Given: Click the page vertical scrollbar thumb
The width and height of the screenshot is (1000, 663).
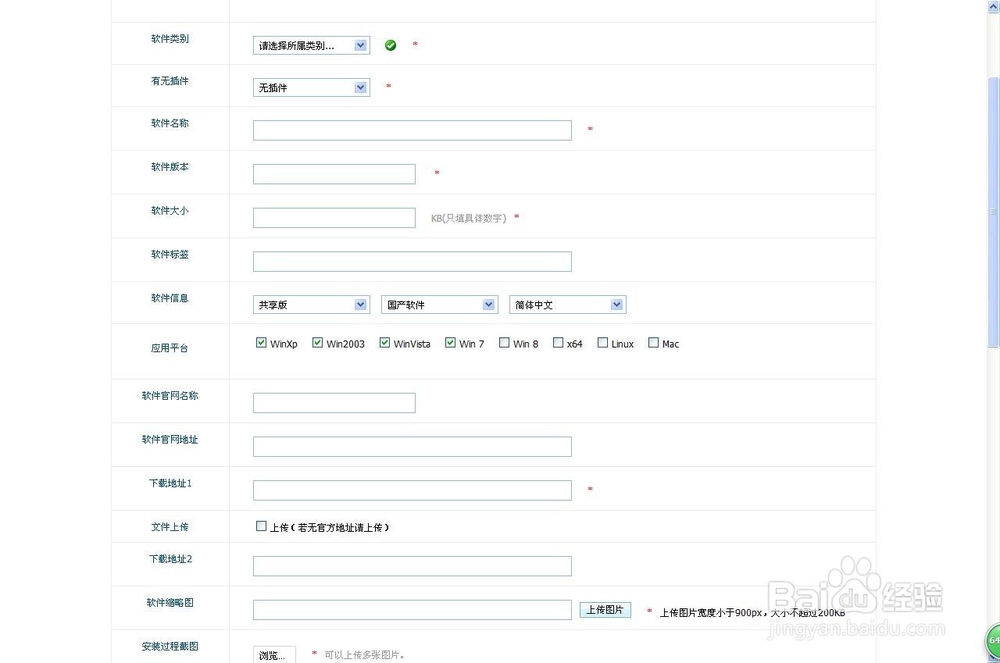Looking at the screenshot, I should 993,212.
